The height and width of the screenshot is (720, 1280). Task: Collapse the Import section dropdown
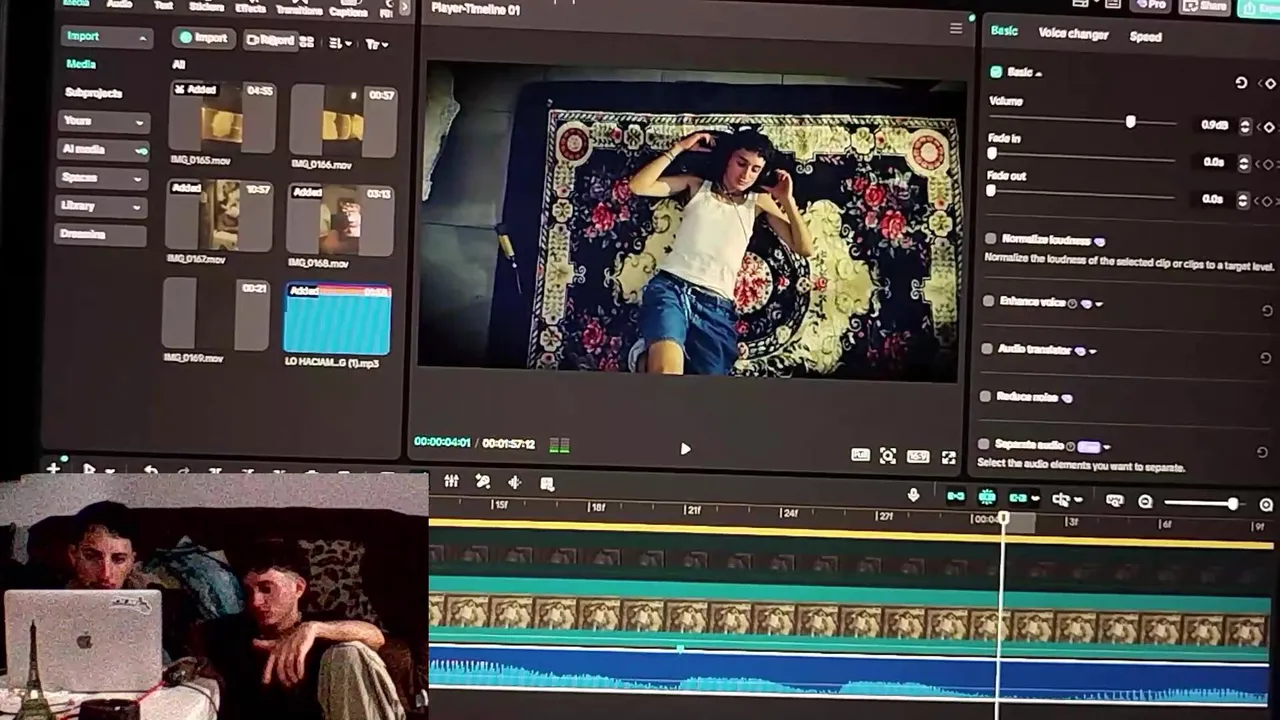coord(143,38)
